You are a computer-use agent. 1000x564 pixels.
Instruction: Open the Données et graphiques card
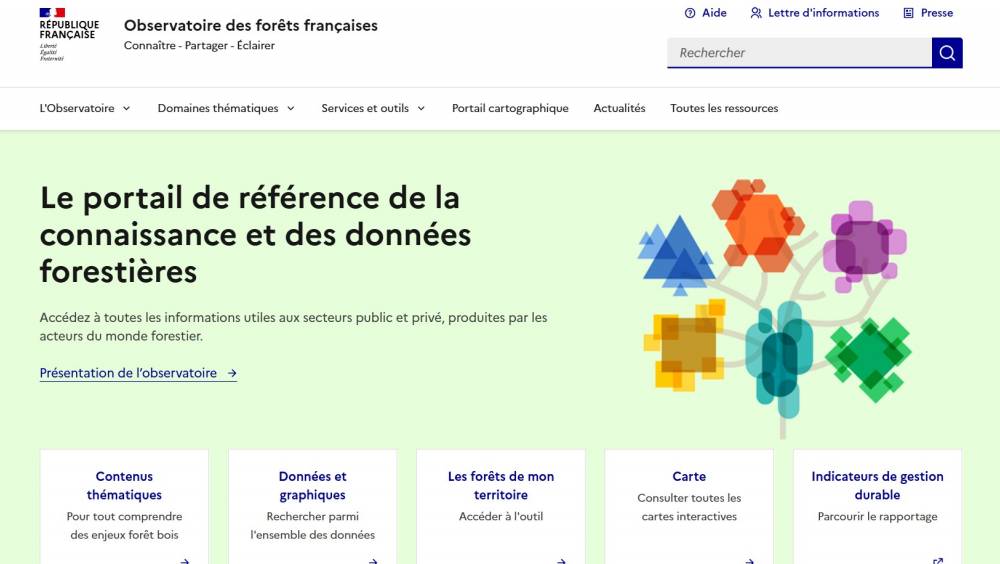click(312, 507)
